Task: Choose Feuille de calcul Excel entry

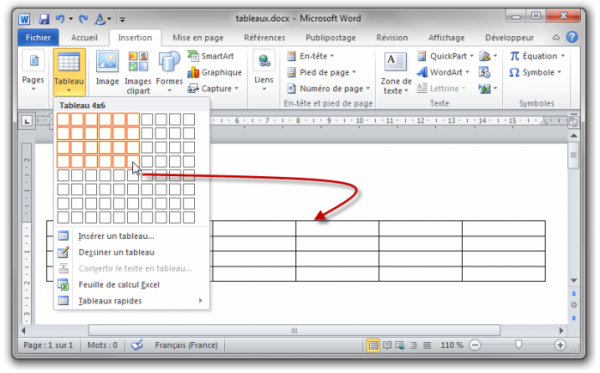Action: point(131,285)
